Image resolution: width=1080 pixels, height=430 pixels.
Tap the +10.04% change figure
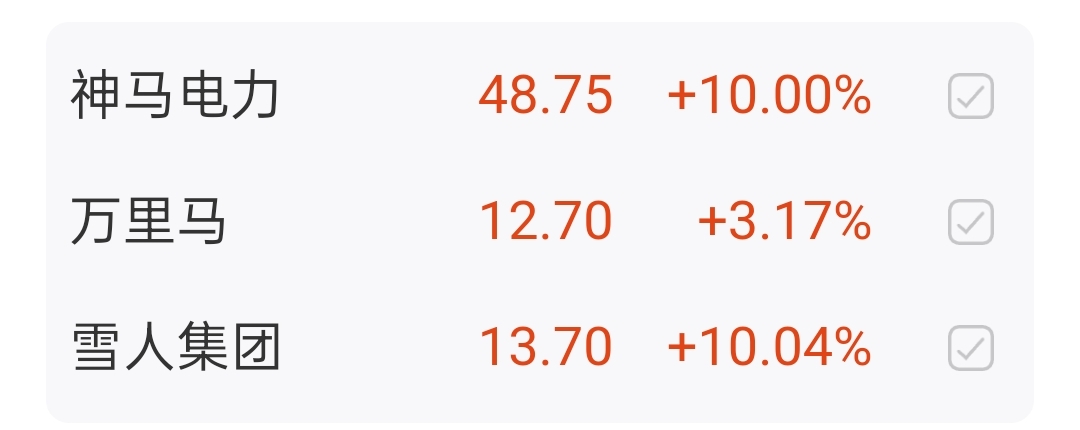point(769,347)
